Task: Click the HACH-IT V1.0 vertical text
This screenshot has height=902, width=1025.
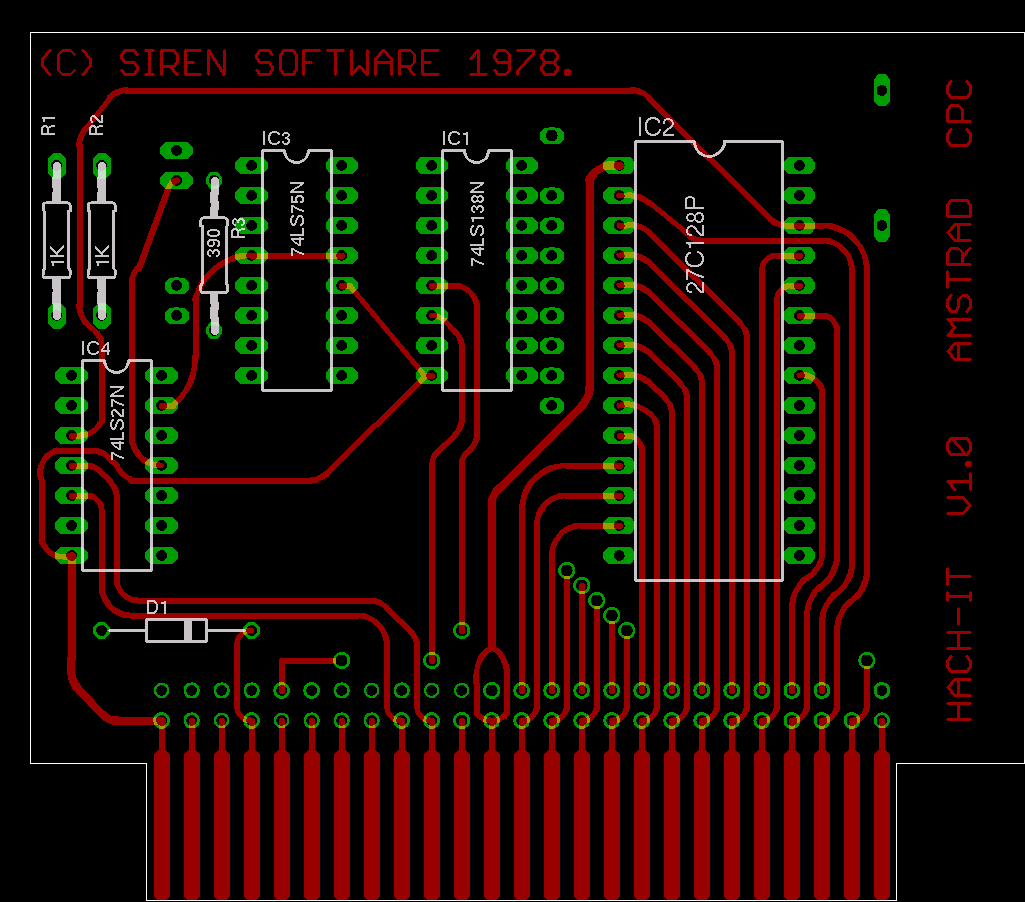Action: point(959,578)
